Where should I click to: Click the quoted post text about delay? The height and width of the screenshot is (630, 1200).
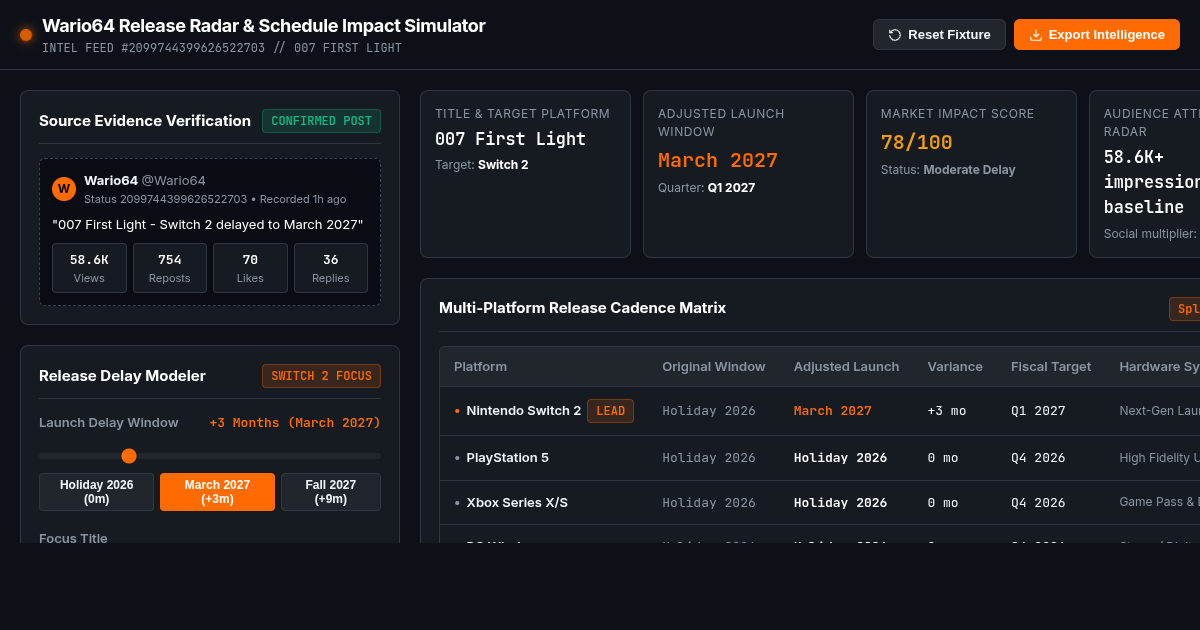208,224
